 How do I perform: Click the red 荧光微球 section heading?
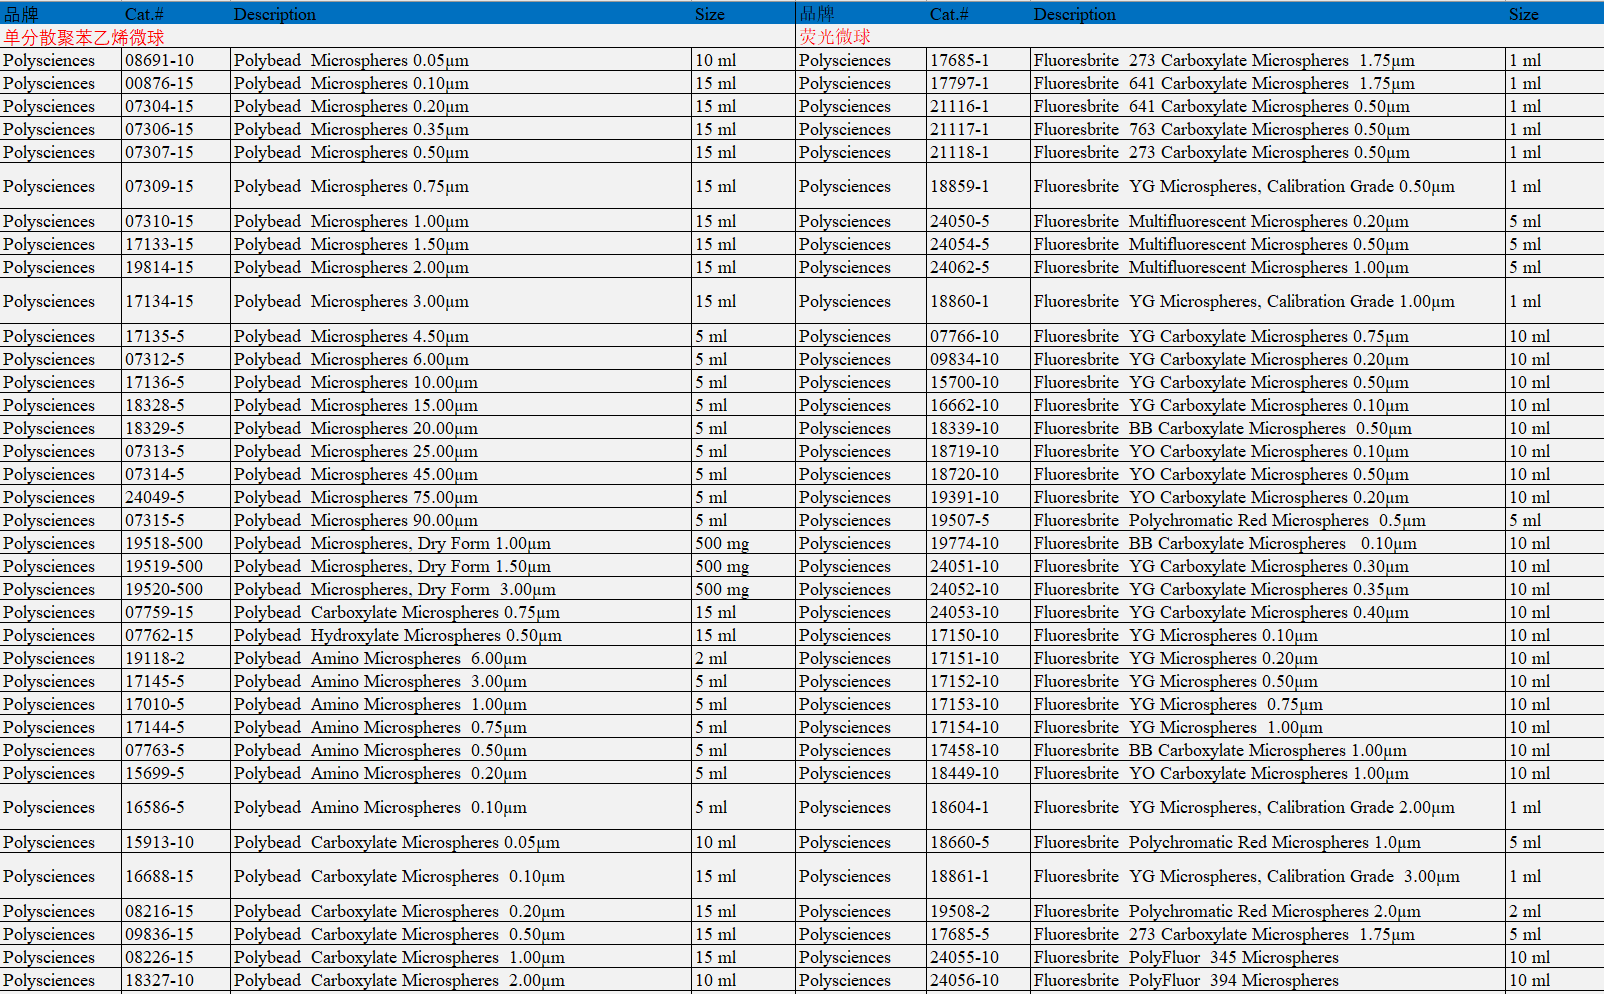tap(835, 37)
